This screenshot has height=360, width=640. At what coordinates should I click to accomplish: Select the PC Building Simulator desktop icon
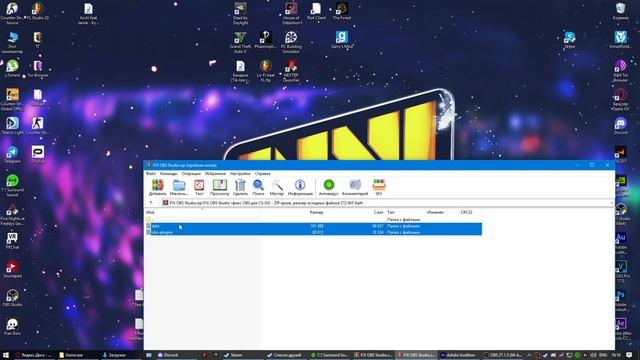pyautogui.click(x=291, y=42)
